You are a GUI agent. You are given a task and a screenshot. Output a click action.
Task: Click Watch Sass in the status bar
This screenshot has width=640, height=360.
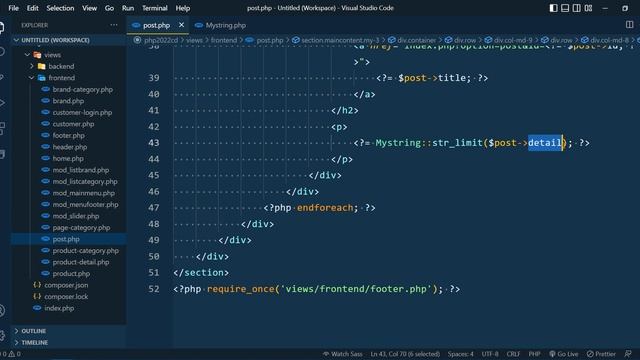(342, 354)
